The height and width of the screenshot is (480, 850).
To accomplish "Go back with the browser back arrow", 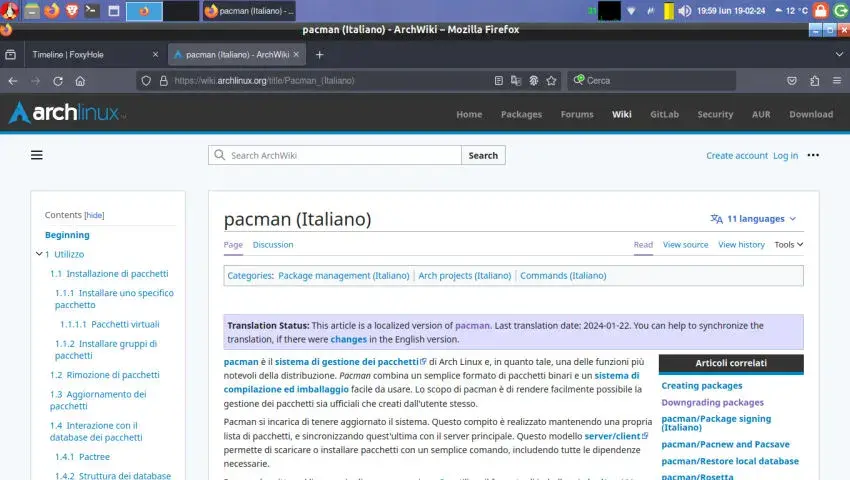I will 13,81.
